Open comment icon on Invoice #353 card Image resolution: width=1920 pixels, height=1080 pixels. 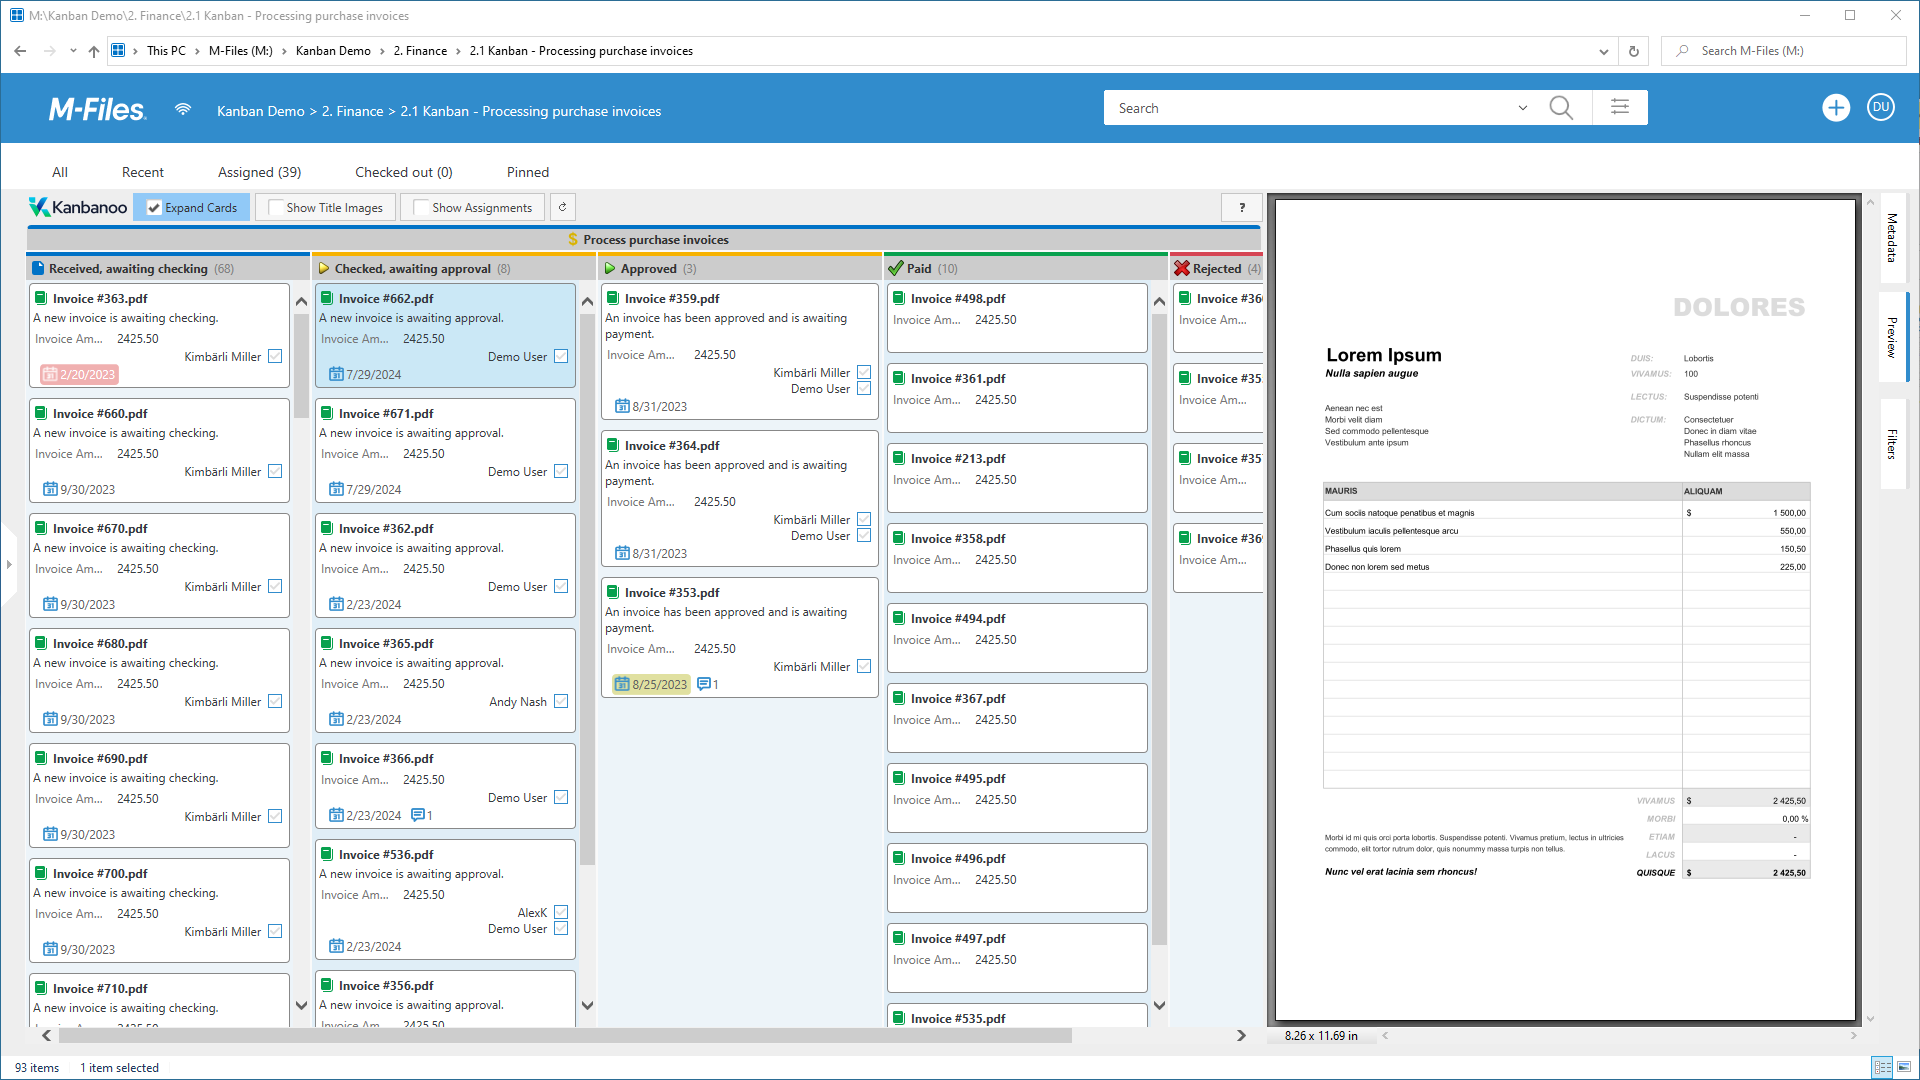[704, 684]
